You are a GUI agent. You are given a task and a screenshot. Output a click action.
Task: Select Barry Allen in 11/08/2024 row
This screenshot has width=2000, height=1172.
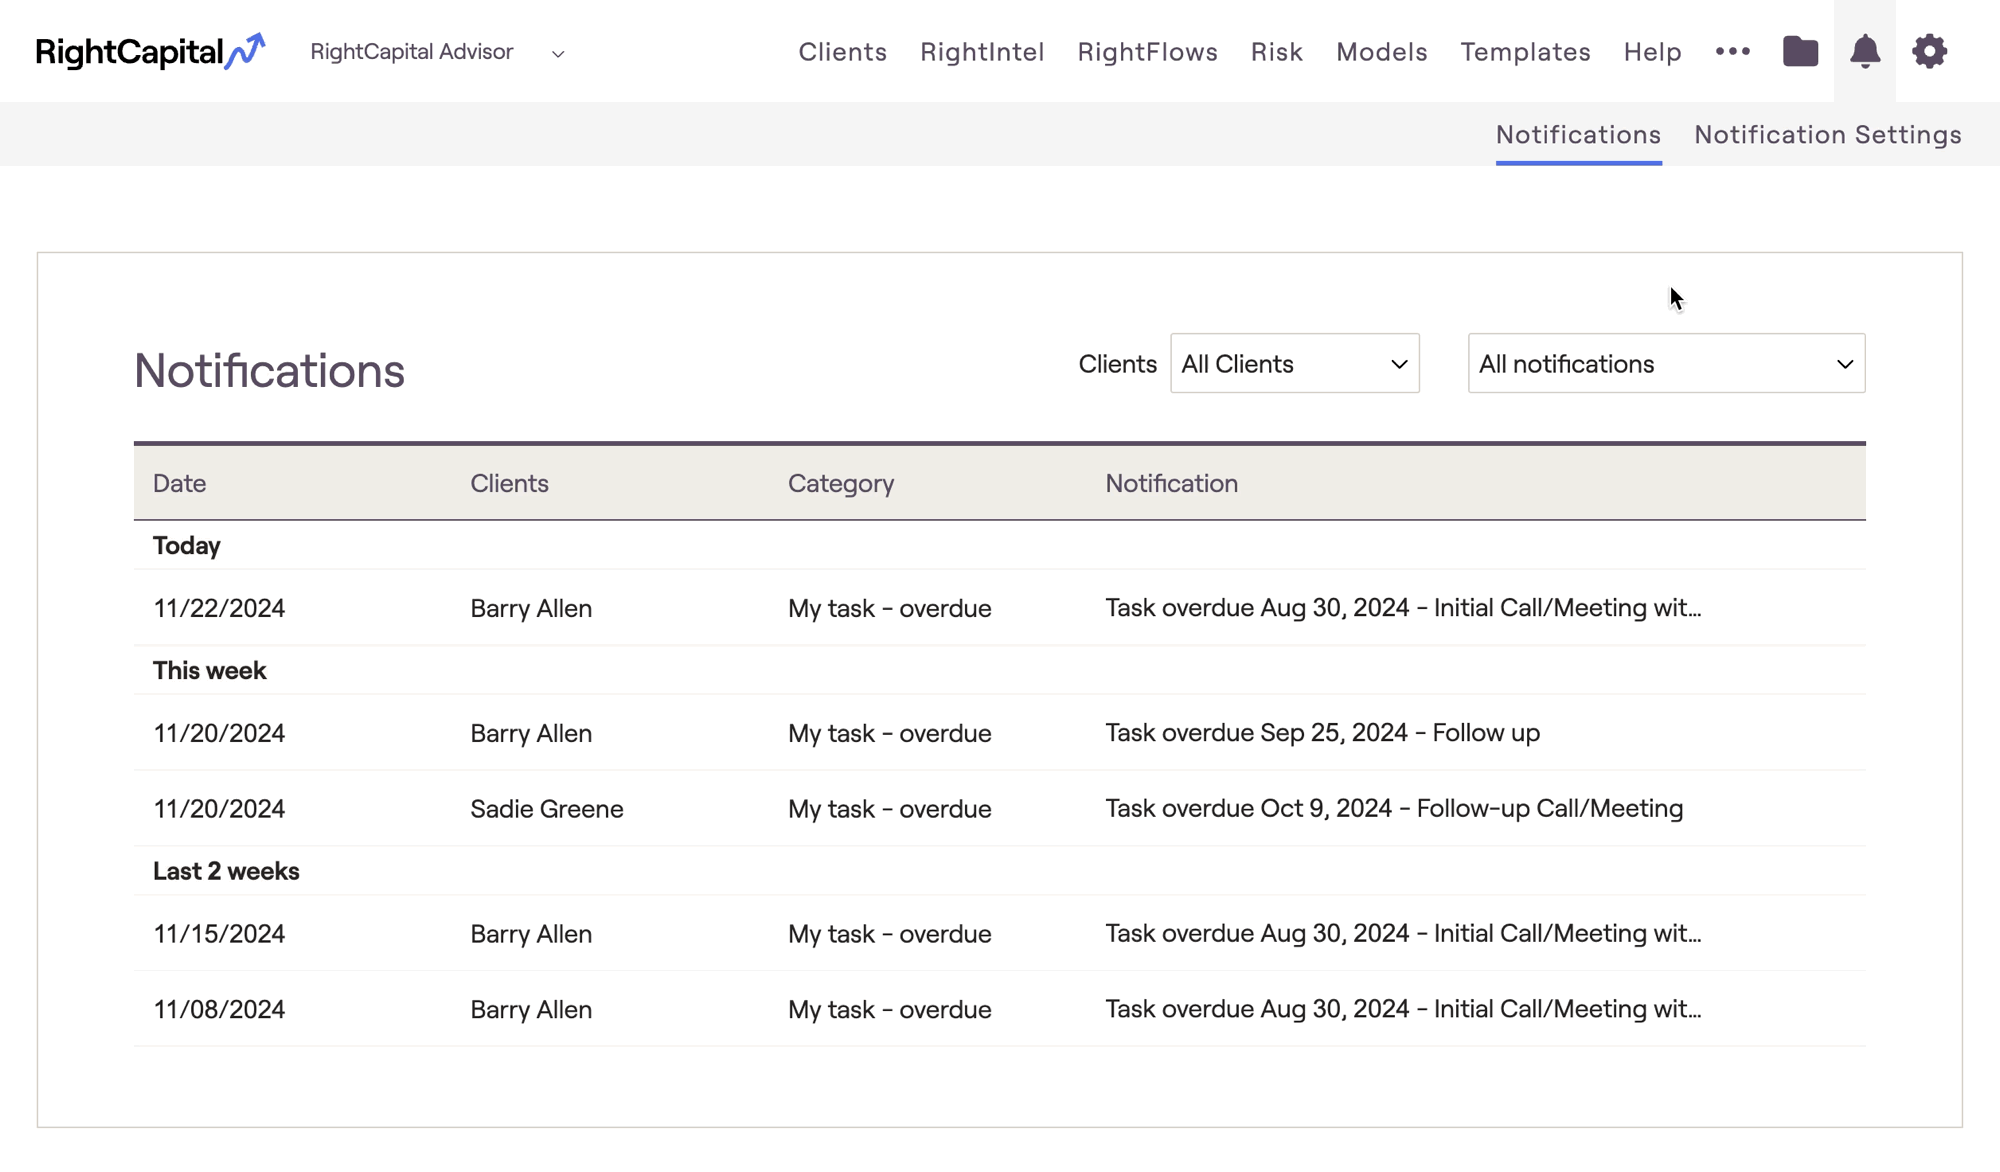(x=531, y=1010)
